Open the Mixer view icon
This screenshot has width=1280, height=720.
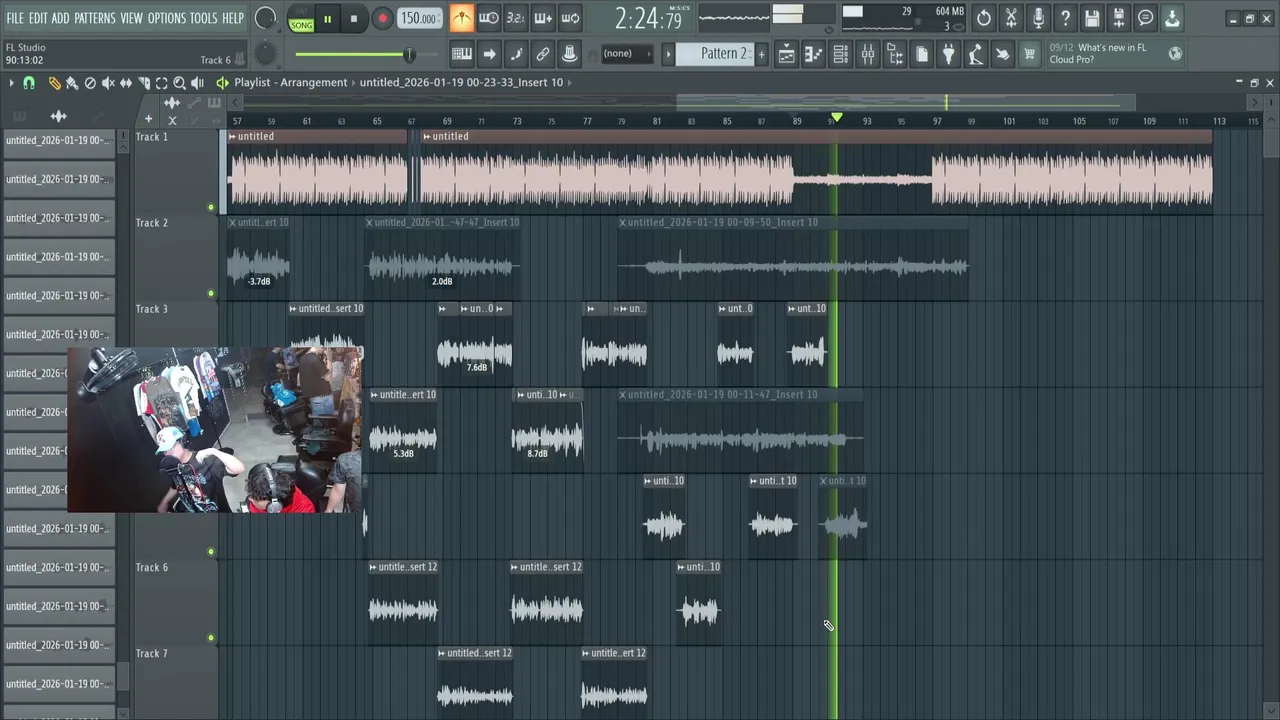(868, 55)
